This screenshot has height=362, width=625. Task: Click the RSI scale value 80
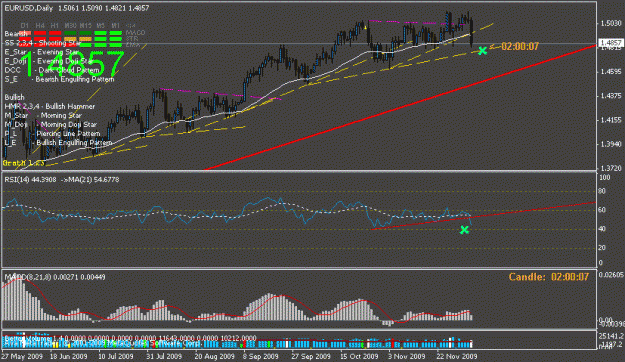click(x=602, y=191)
